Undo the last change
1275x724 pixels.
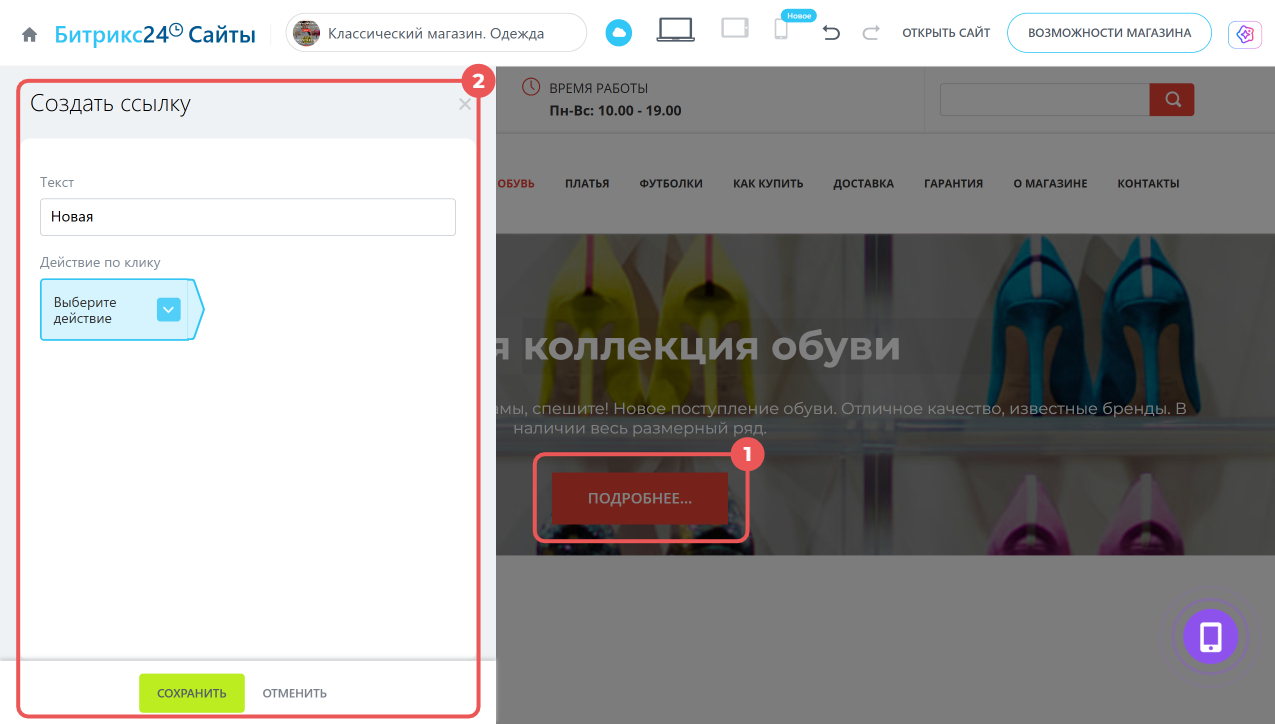[x=831, y=33]
